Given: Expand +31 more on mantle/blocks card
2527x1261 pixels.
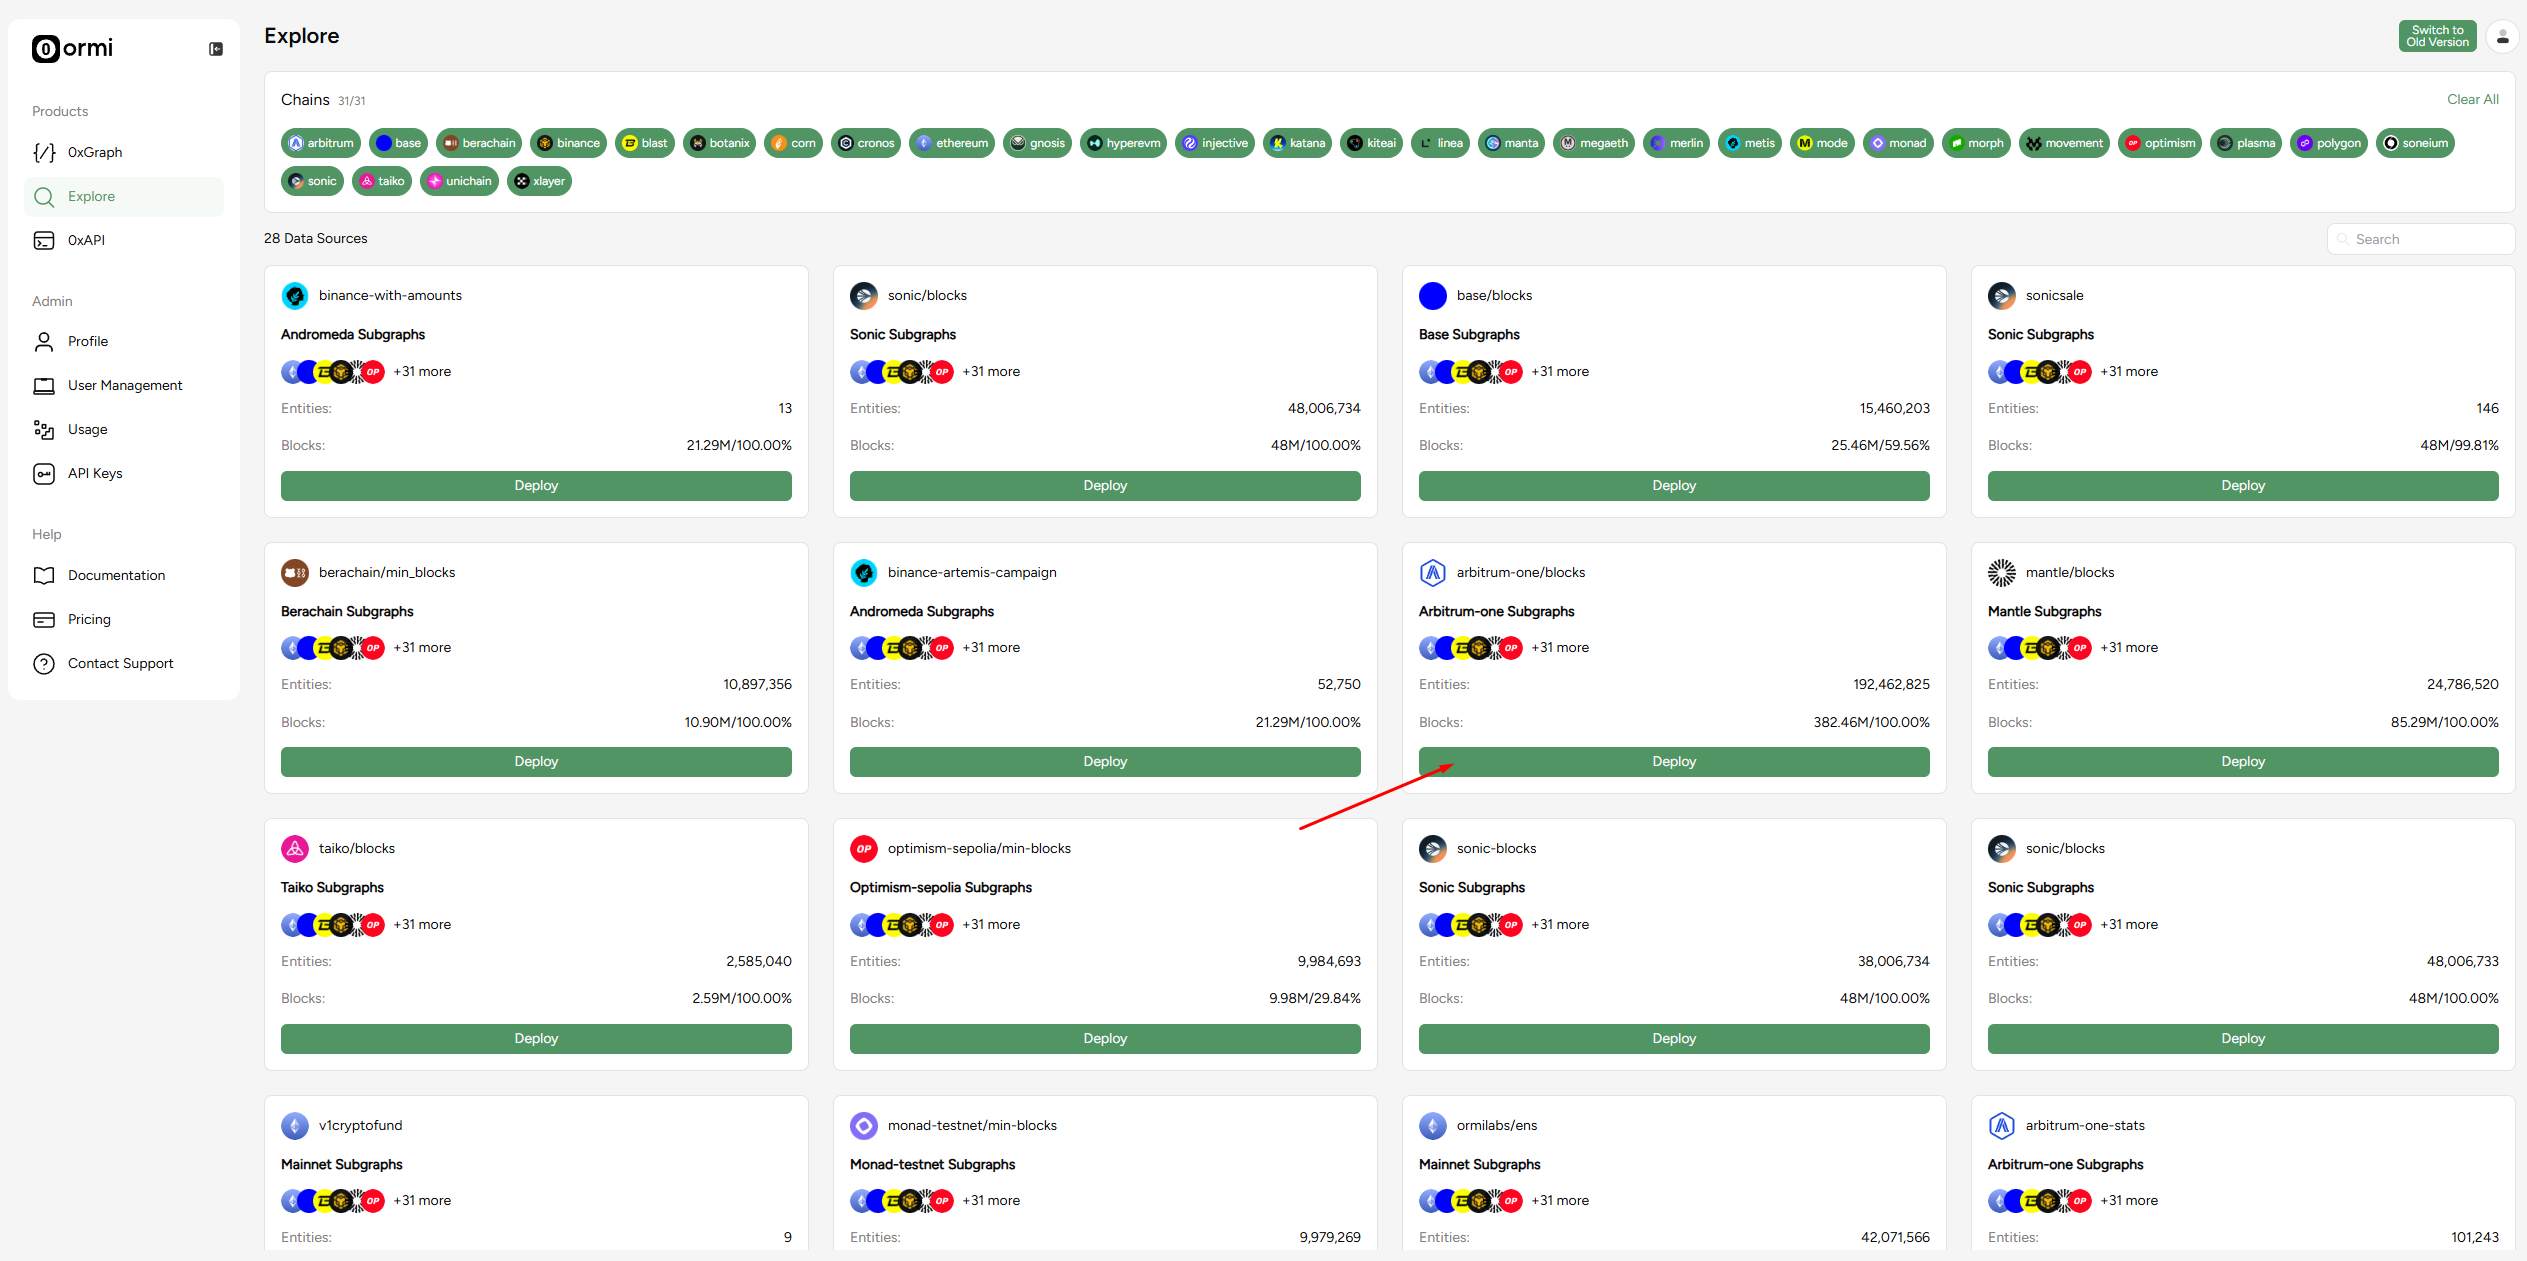Looking at the screenshot, I should (2129, 648).
